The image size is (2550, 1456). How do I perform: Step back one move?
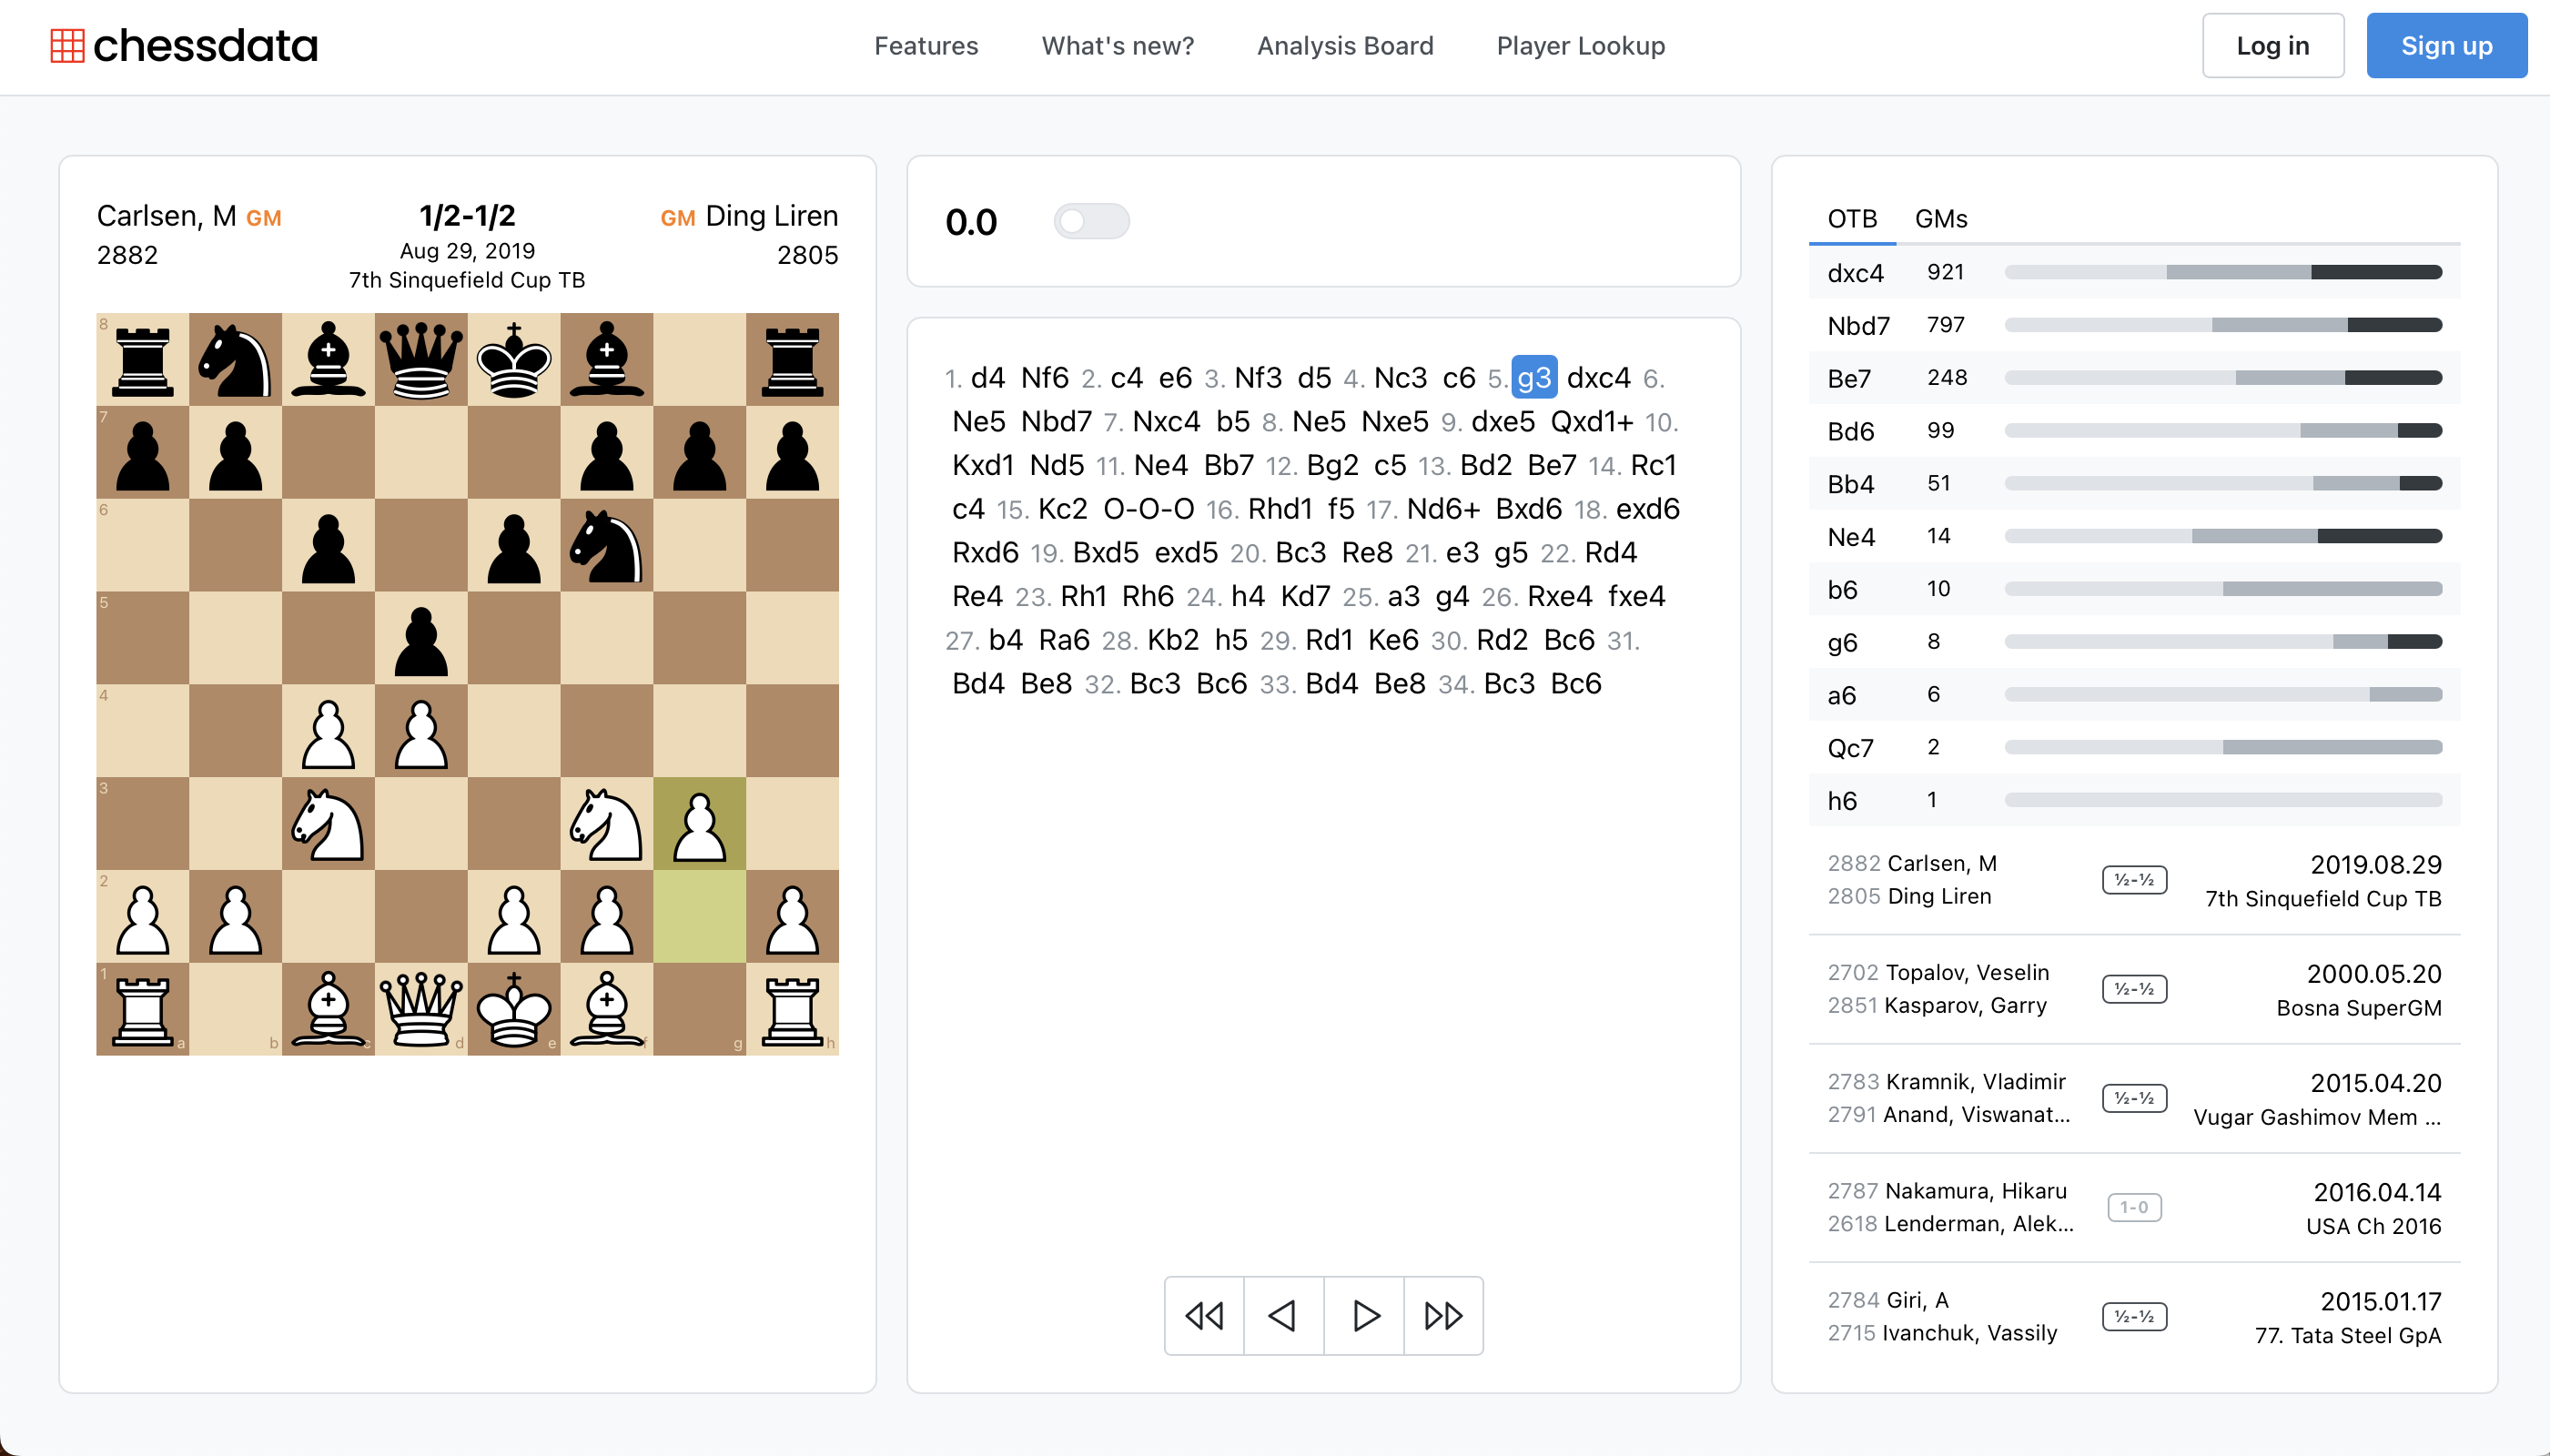tap(1283, 1316)
